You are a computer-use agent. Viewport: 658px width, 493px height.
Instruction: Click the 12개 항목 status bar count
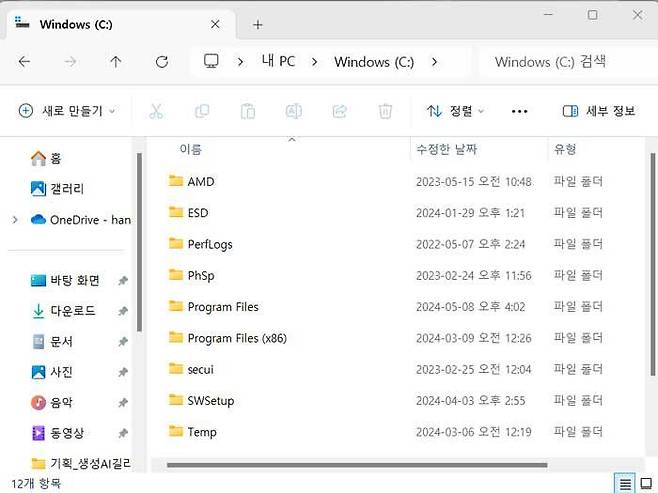pyautogui.click(x=36, y=483)
